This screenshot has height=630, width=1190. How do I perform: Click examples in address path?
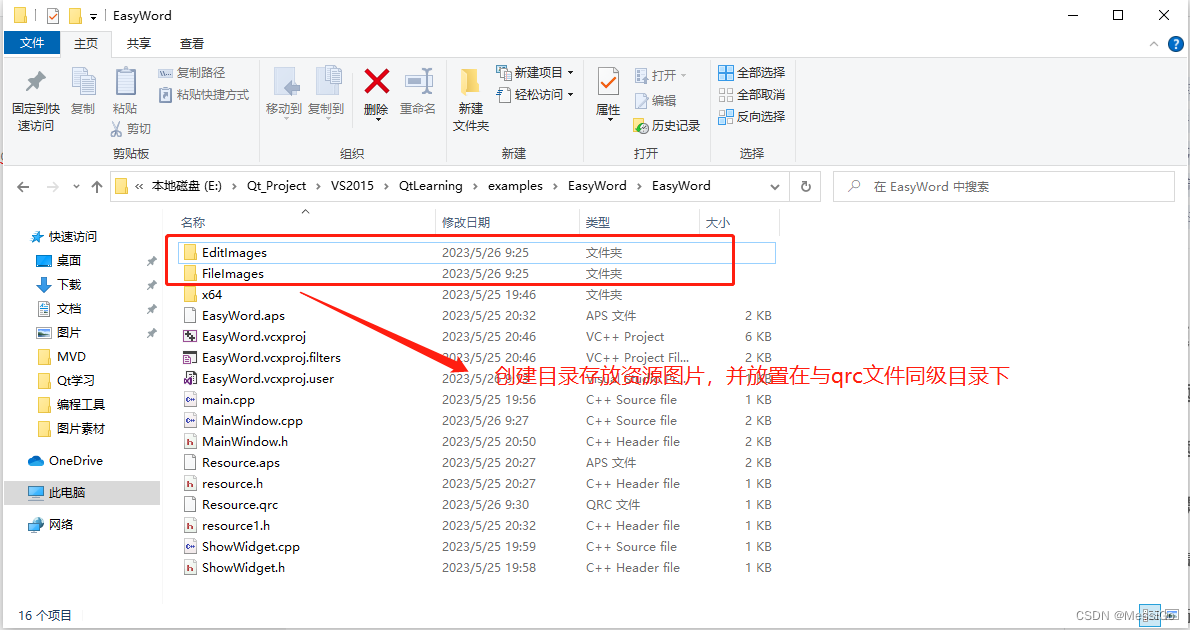point(515,186)
